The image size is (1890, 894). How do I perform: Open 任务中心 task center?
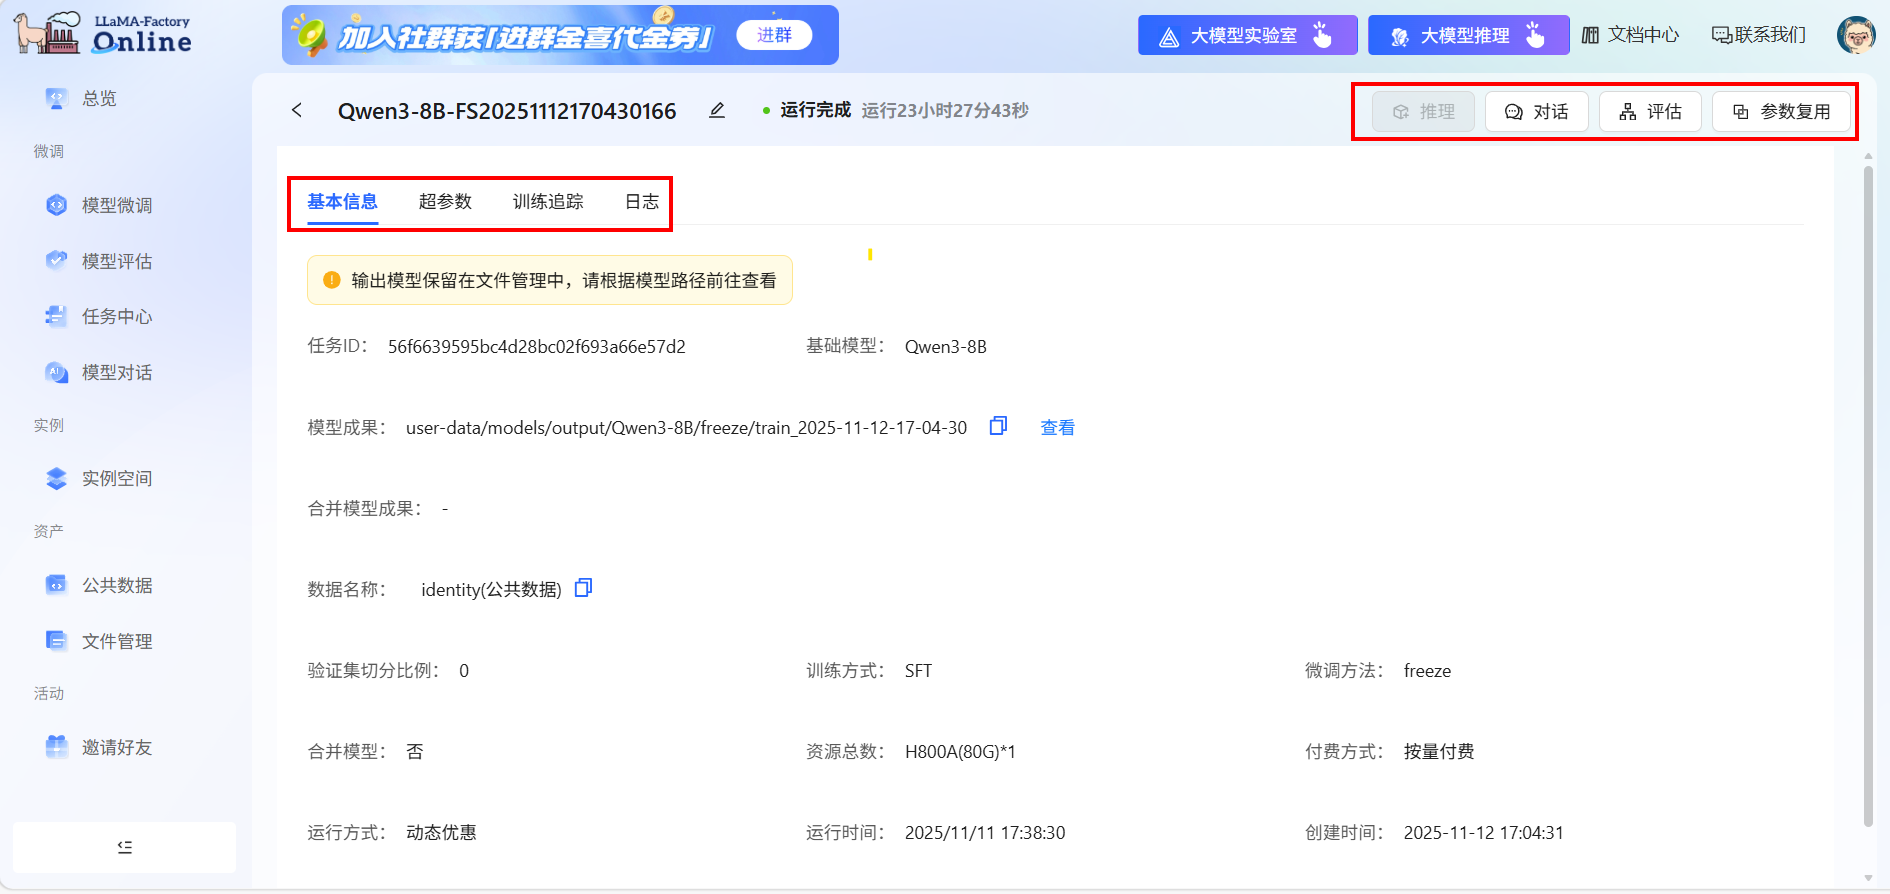pyautogui.click(x=117, y=316)
